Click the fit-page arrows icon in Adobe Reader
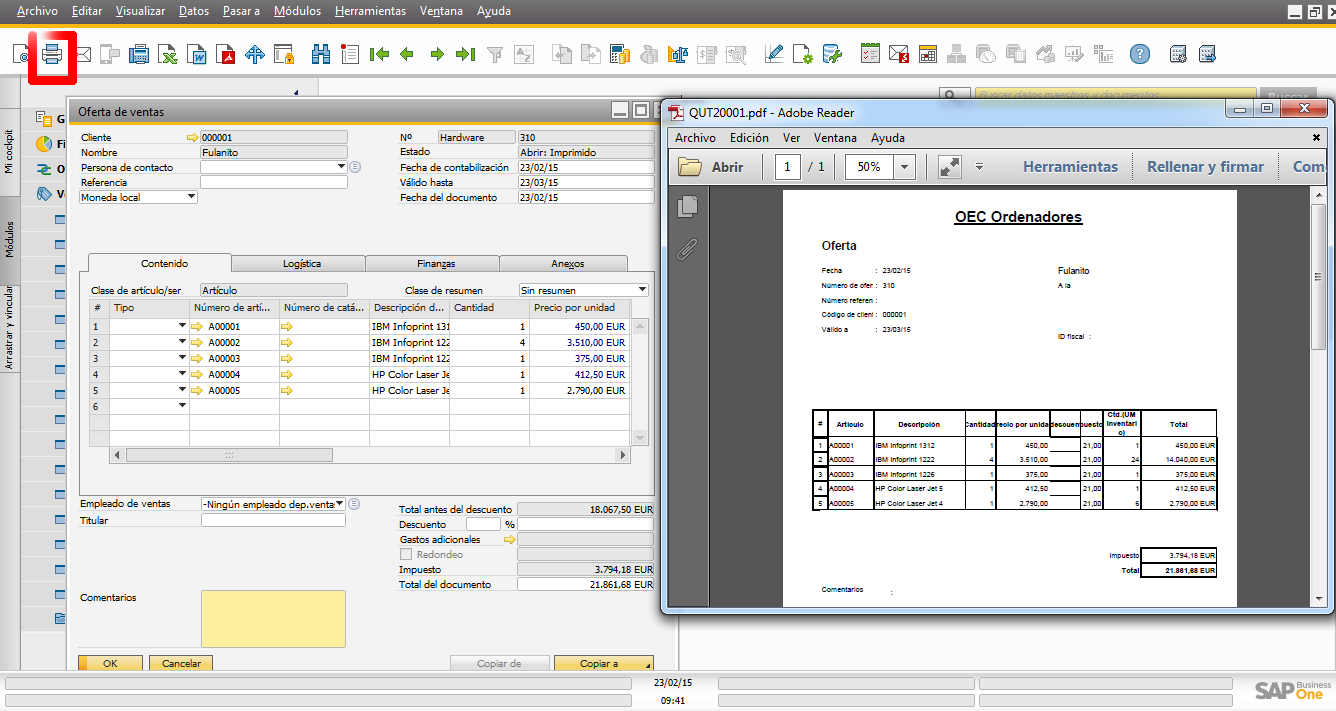Screen dimensions: 1336x711 (x=949, y=167)
